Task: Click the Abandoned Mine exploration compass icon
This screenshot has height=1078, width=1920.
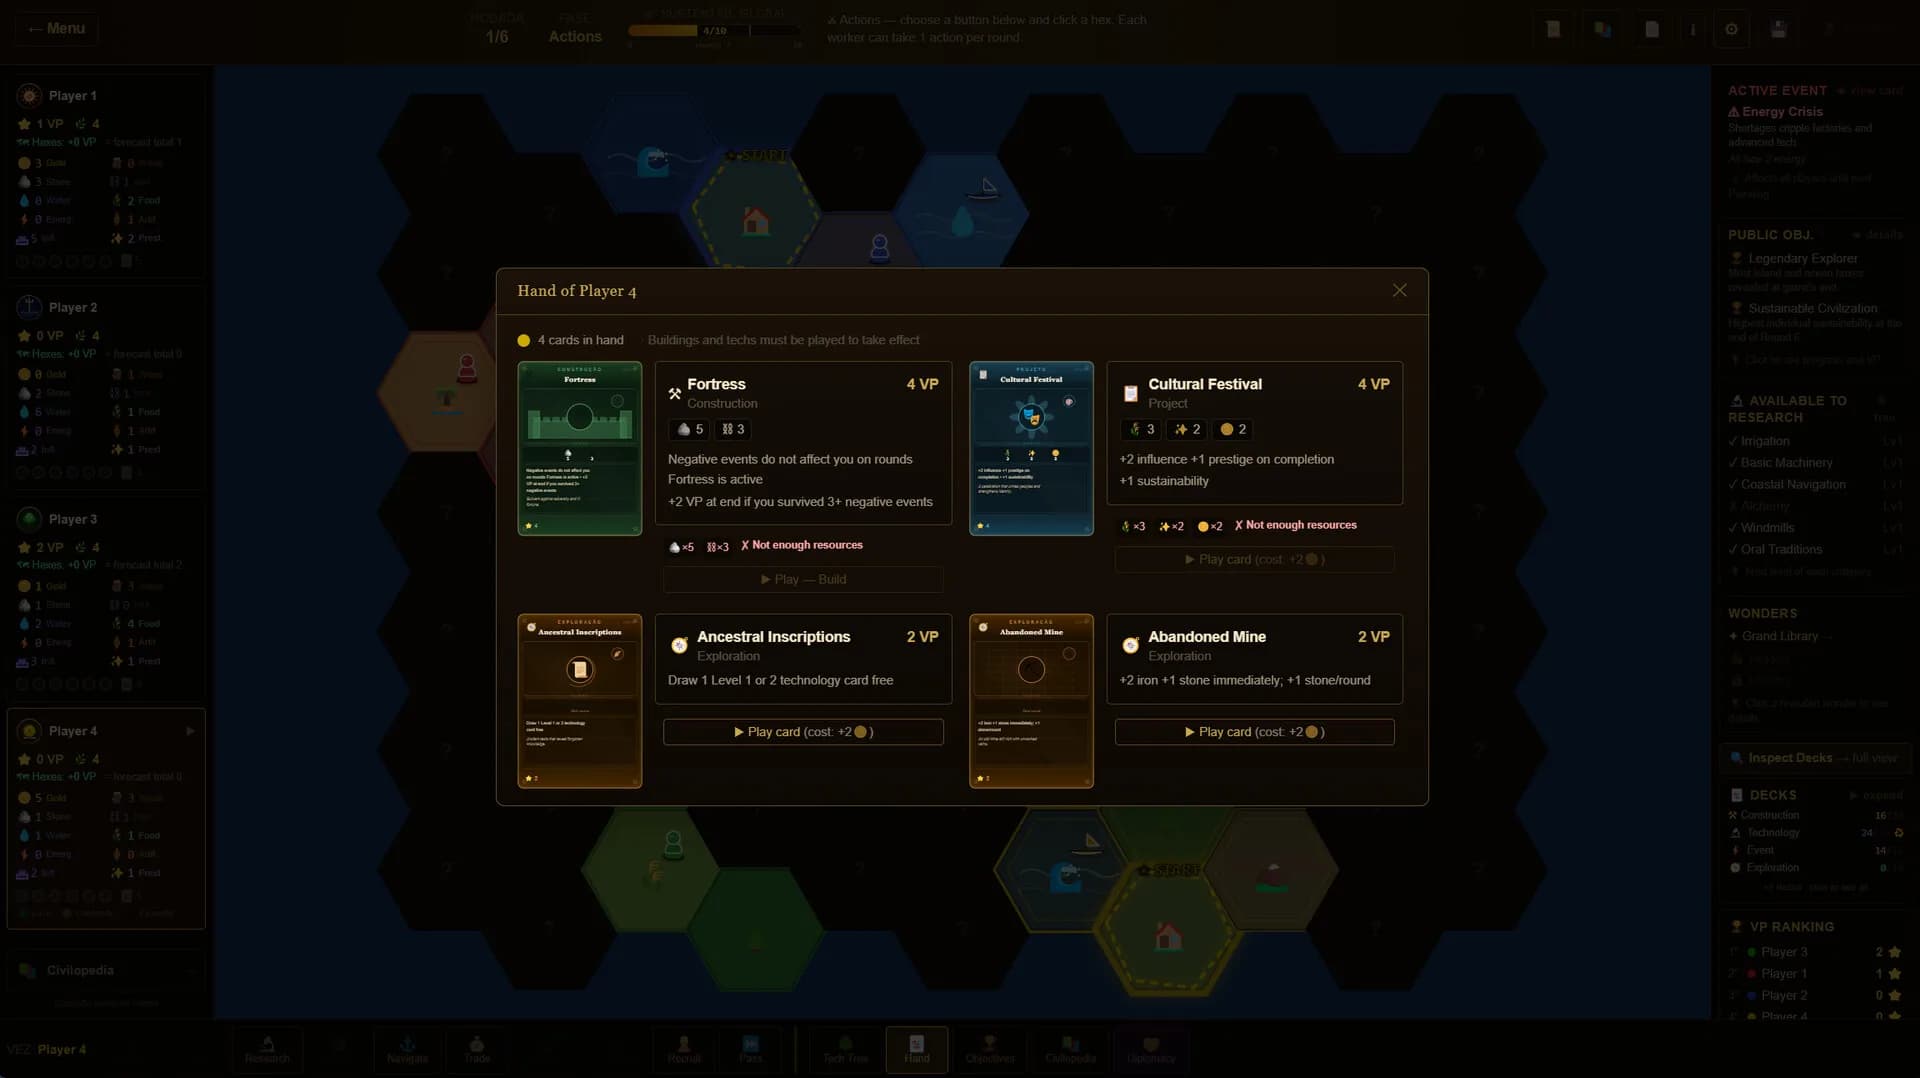Action: point(1130,646)
